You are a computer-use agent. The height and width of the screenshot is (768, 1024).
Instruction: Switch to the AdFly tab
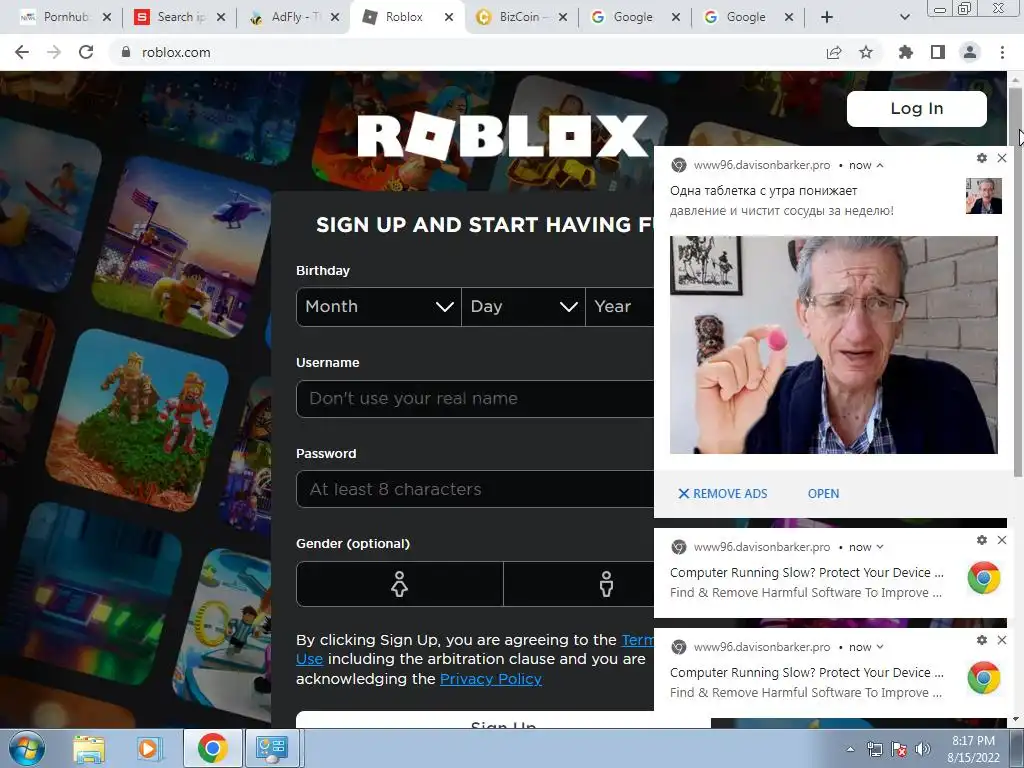click(x=294, y=17)
